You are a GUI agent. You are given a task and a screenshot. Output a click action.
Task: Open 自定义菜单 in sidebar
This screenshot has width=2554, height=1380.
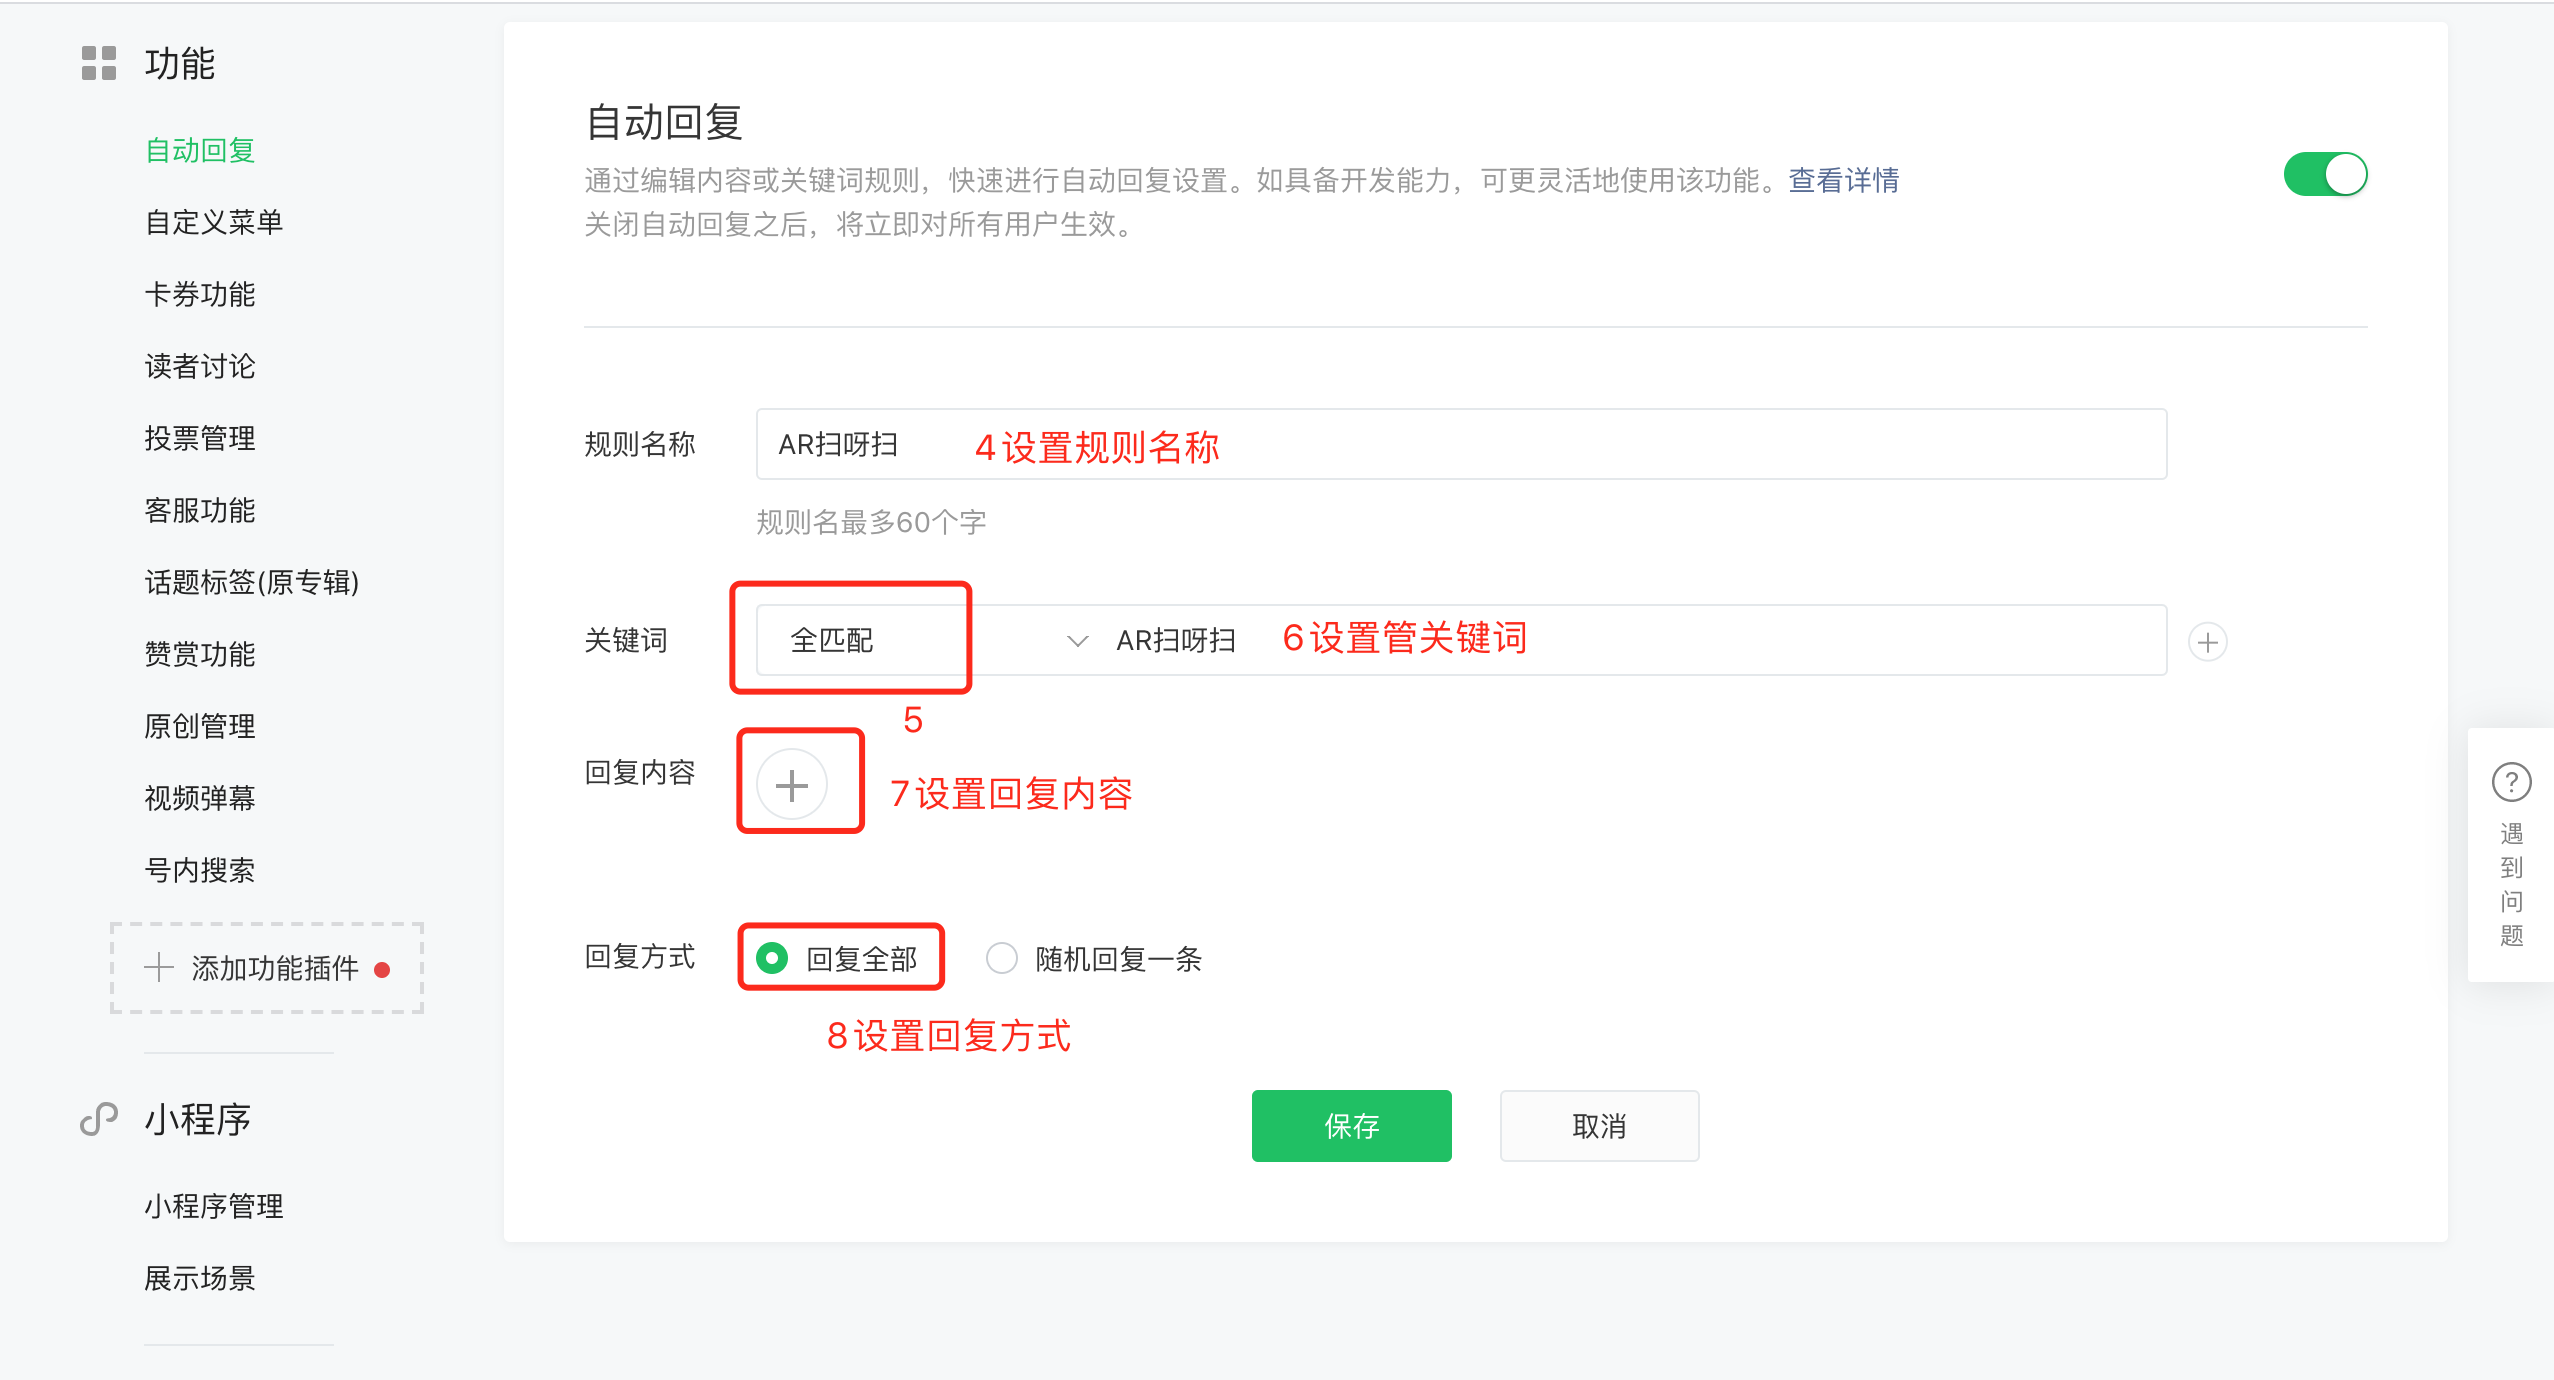214,222
